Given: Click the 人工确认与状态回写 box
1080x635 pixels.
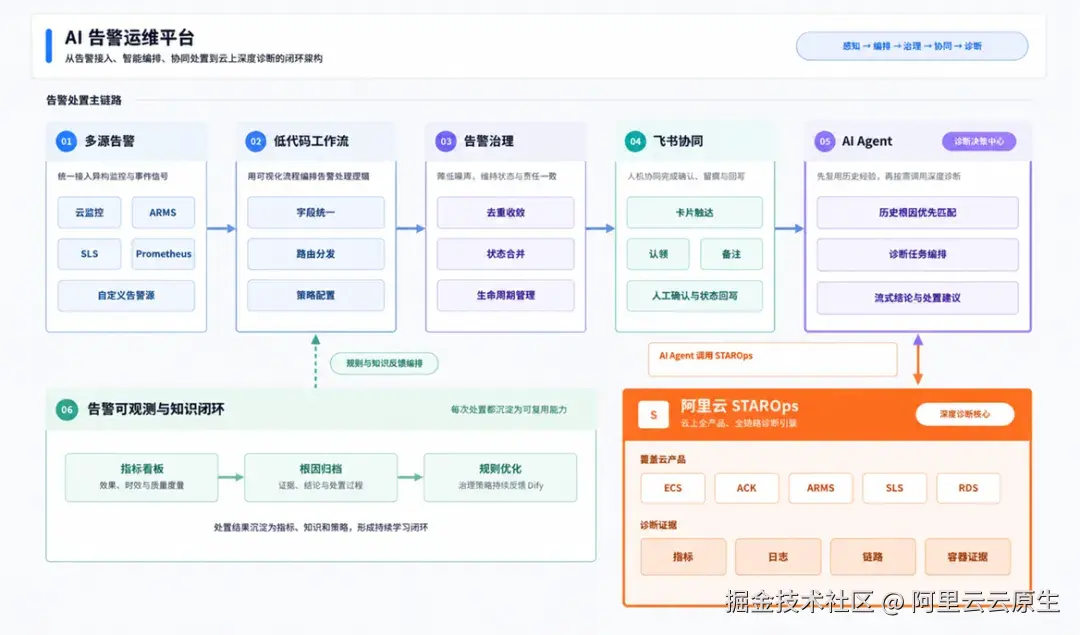Looking at the screenshot, I should coord(694,295).
